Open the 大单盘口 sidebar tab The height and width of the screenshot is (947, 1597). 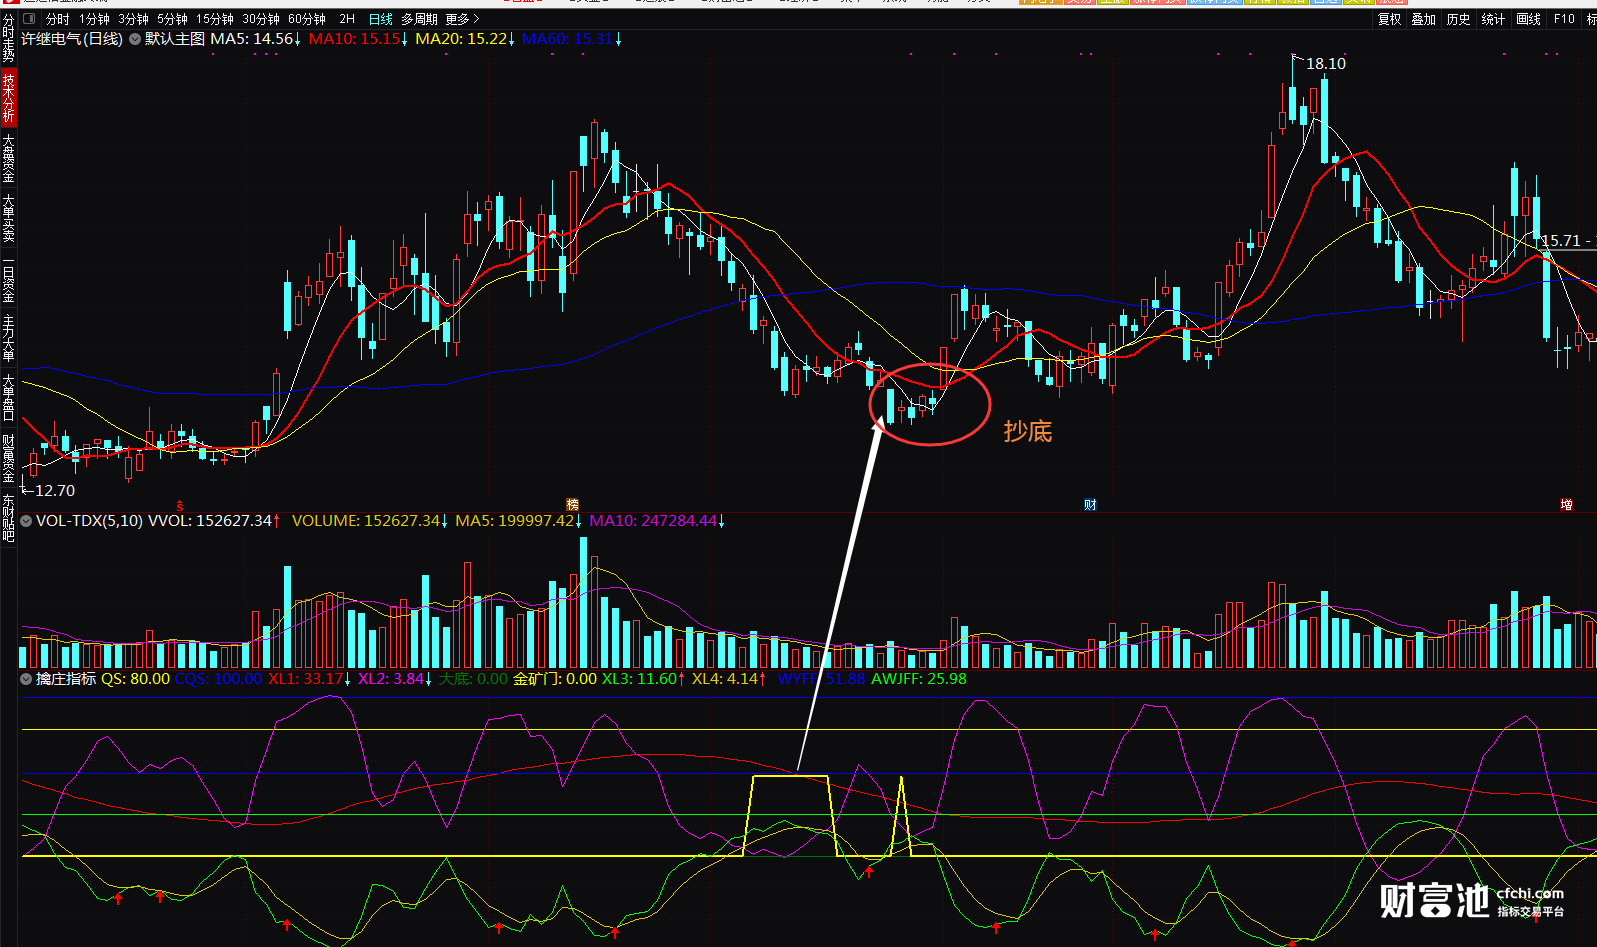8,398
